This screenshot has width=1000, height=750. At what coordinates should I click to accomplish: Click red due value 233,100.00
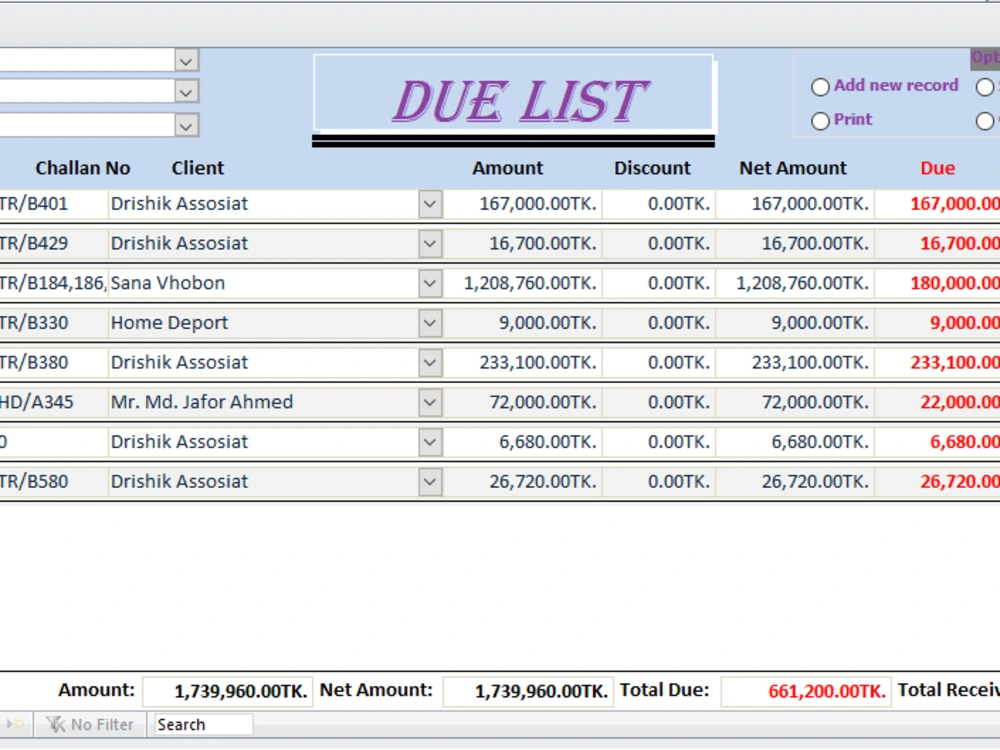coord(955,363)
